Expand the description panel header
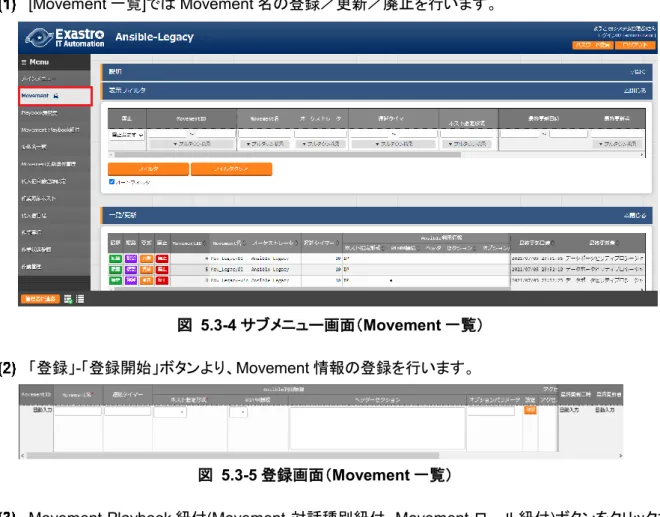Screen dimensions: 660x517 coord(377,72)
